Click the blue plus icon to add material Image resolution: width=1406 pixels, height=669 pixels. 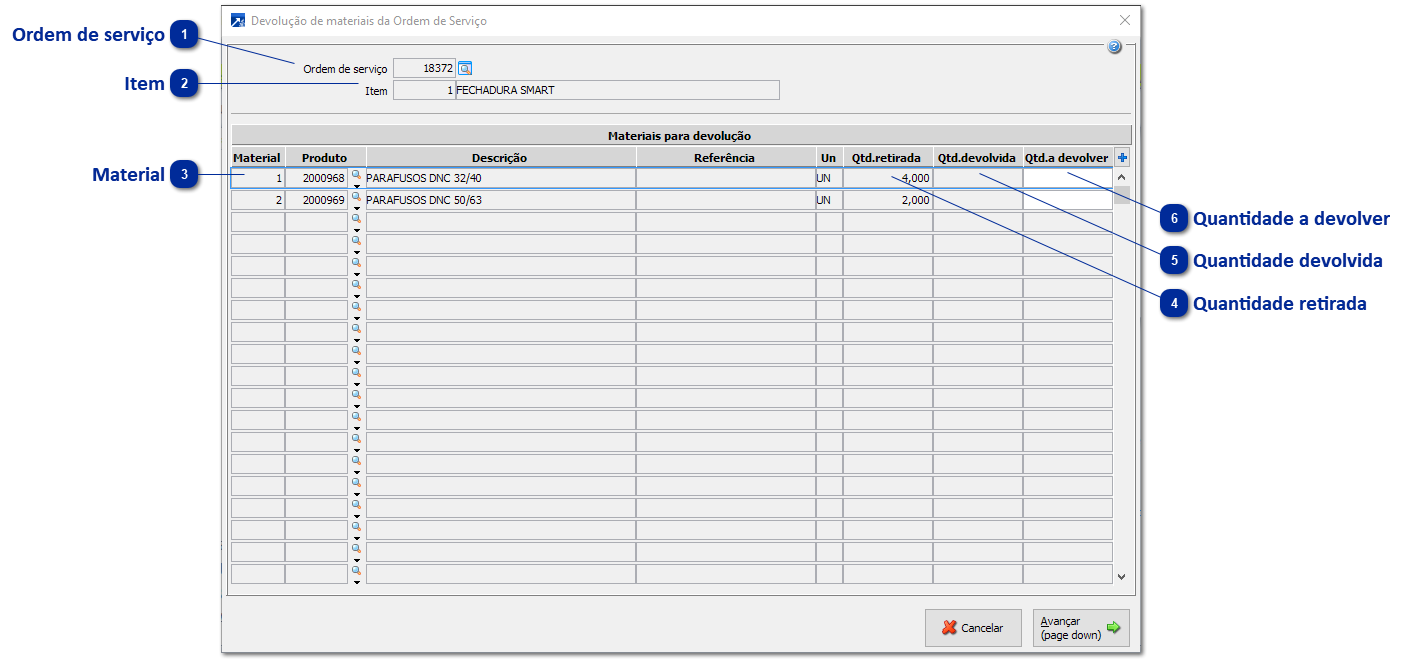[x=1122, y=158]
